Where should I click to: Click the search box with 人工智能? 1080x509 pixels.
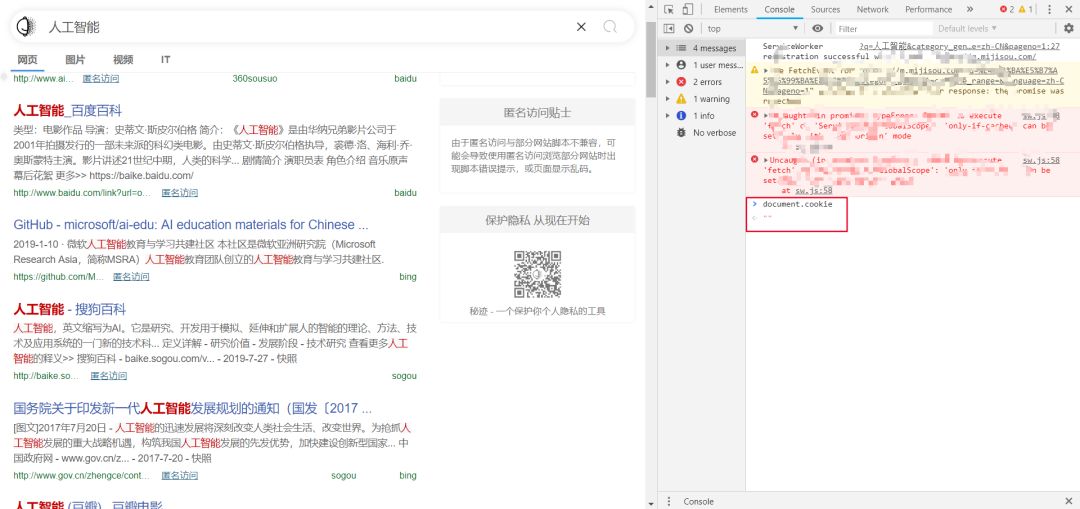(x=307, y=27)
